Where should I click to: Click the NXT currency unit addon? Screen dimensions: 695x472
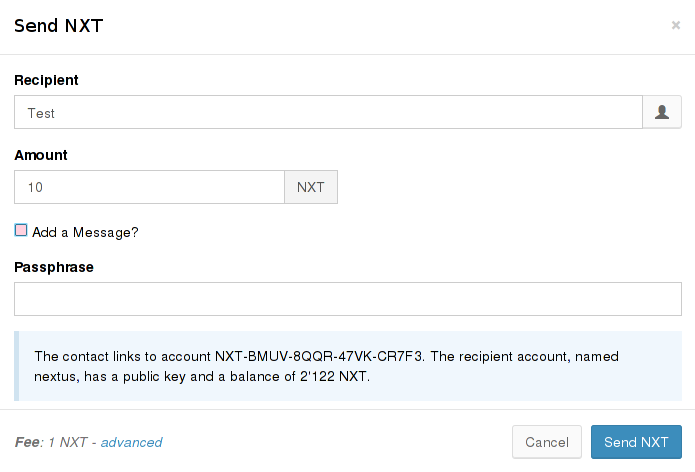[311, 187]
